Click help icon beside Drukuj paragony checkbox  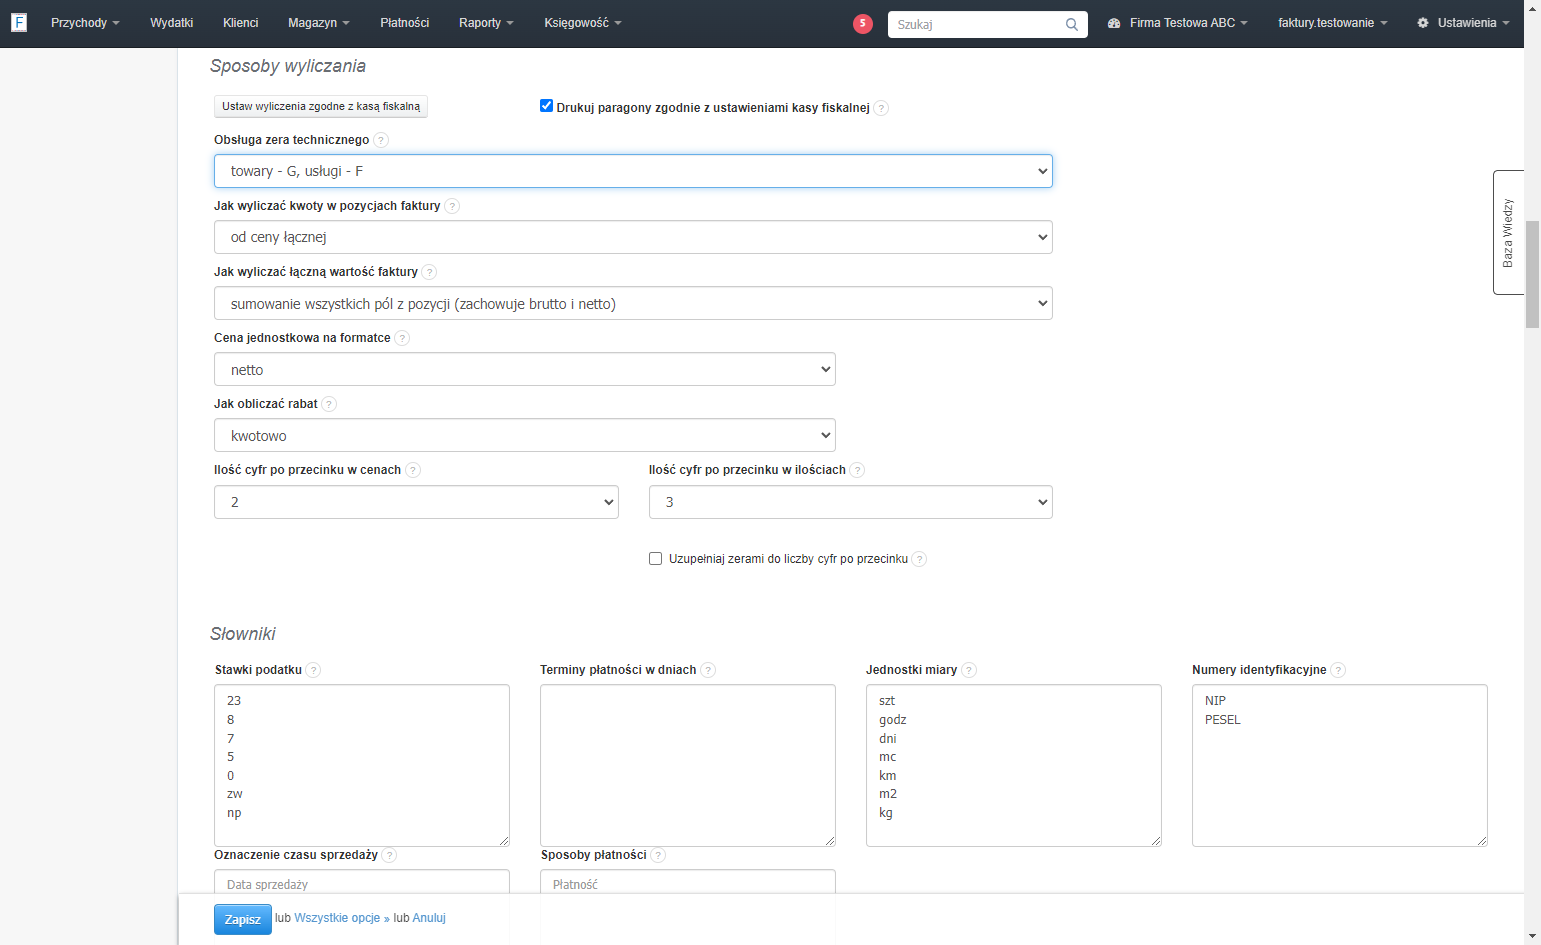[881, 108]
